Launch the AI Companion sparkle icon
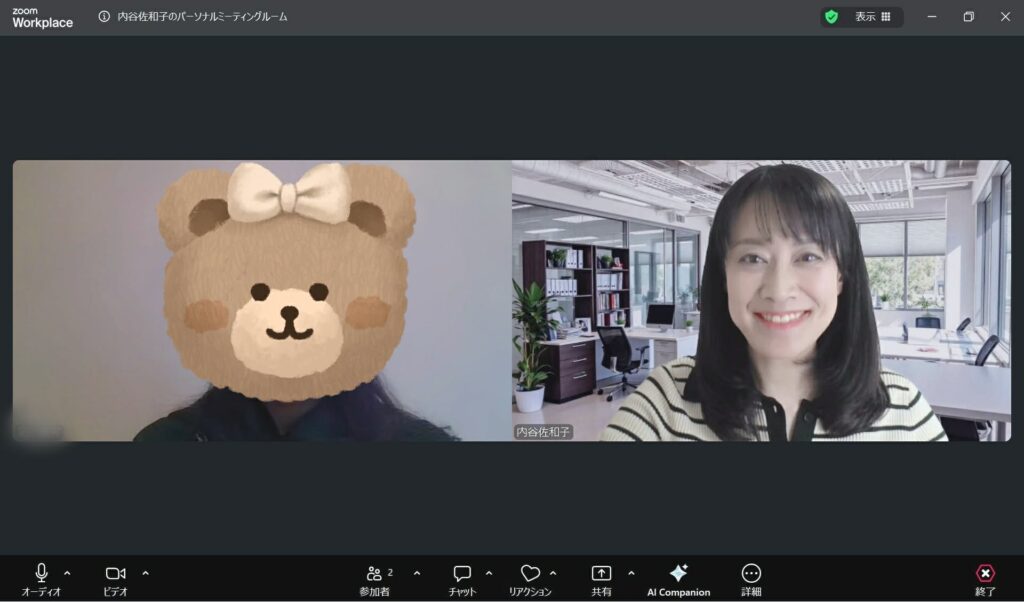Image resolution: width=1024 pixels, height=602 pixels. 678,574
